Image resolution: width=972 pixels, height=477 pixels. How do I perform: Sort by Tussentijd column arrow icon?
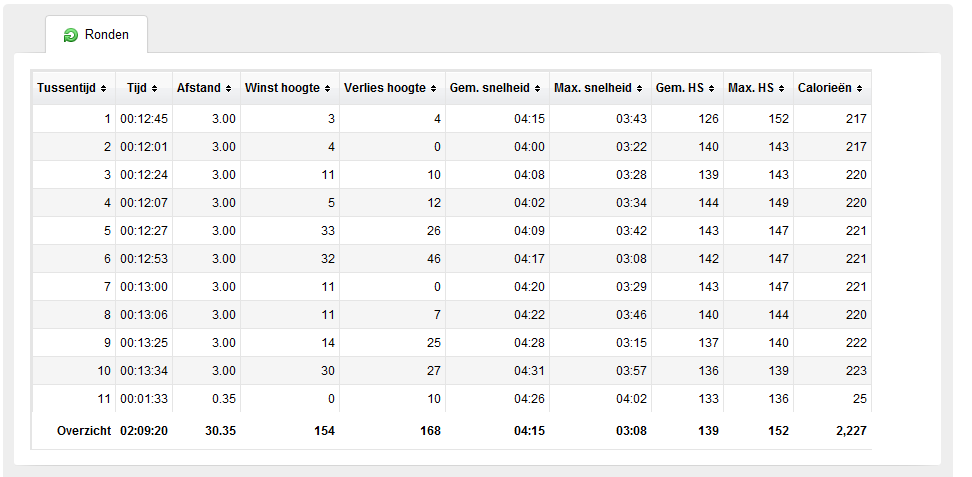coord(103,89)
